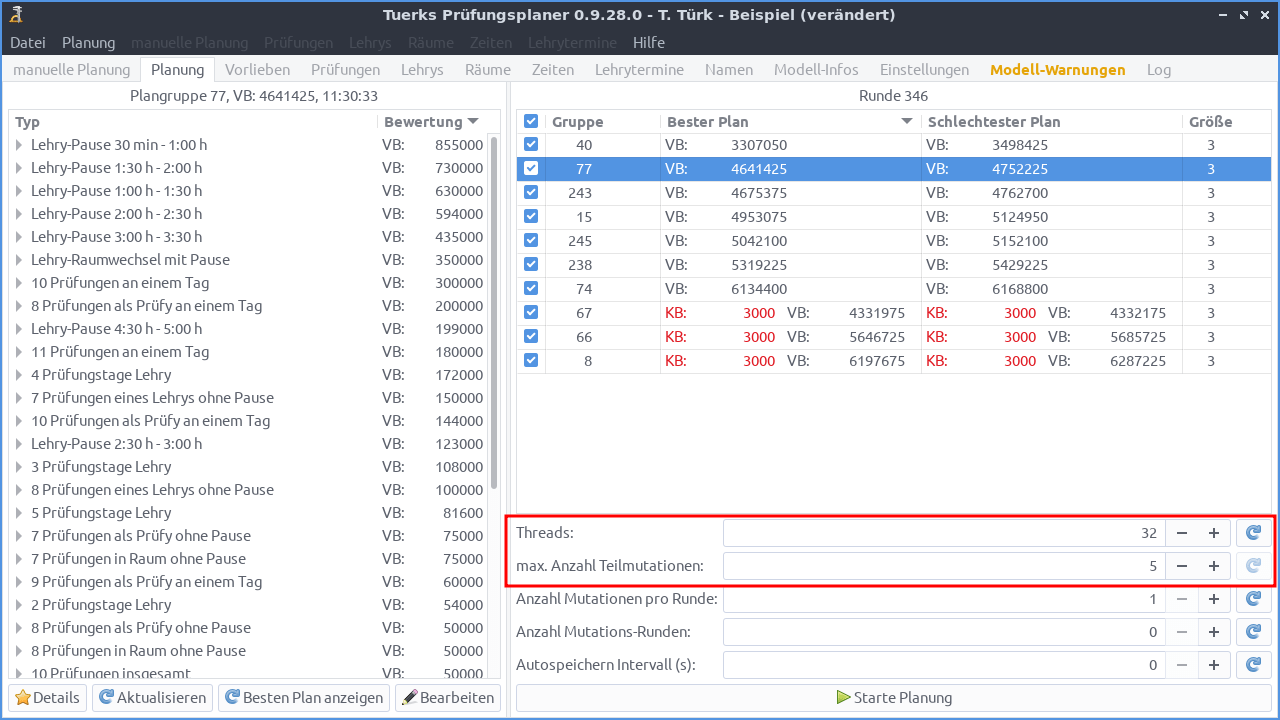Toggle the checkbox for Gruppe 243
Image resolution: width=1280 pixels, height=720 pixels.
(x=531, y=193)
